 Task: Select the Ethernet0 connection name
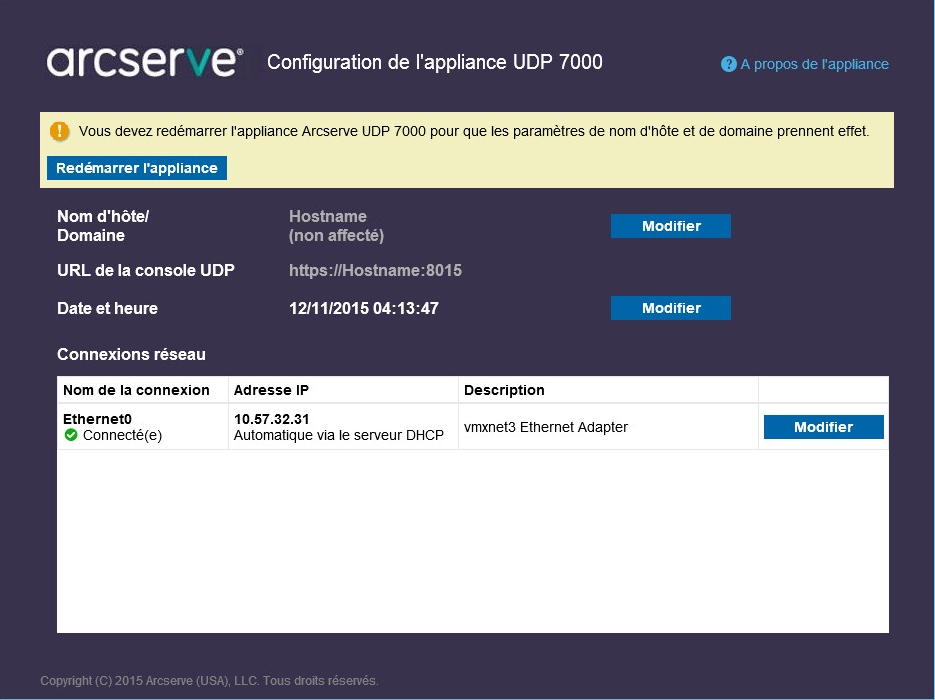click(x=97, y=419)
